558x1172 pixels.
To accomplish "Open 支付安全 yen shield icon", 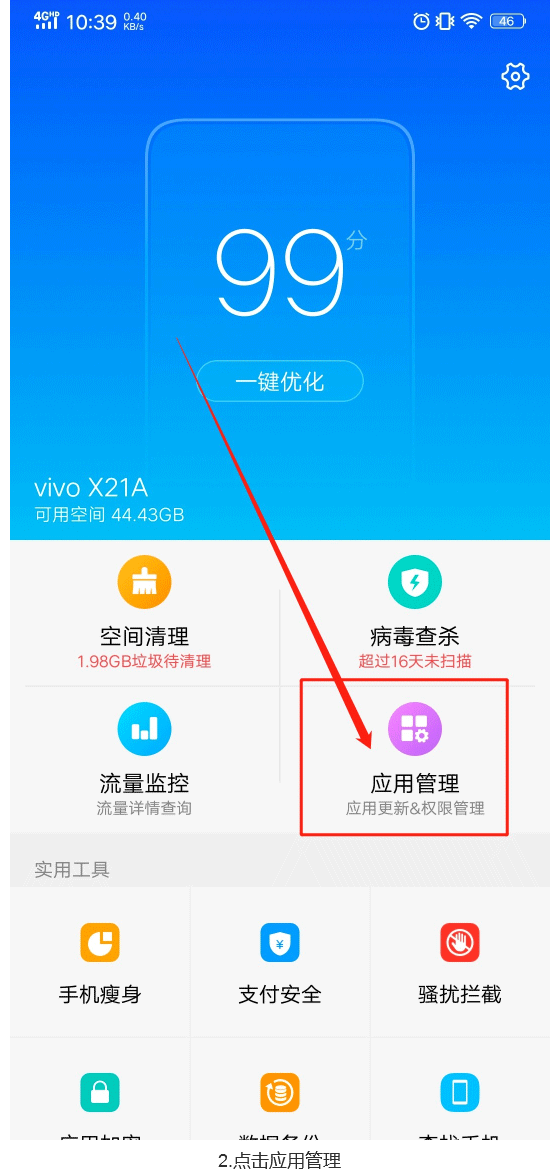I will [x=280, y=942].
